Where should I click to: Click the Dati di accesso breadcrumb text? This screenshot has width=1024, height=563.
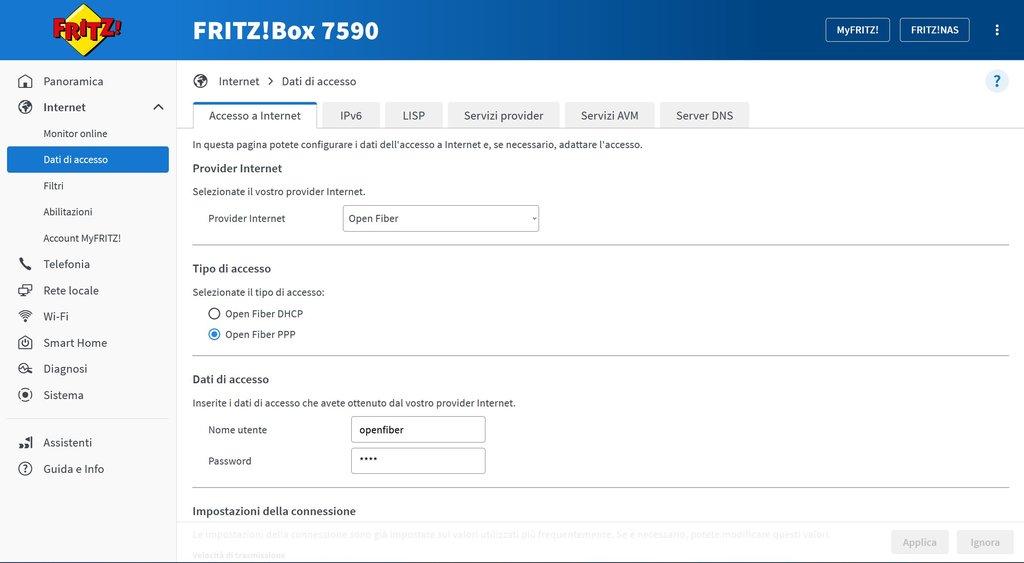pyautogui.click(x=319, y=81)
